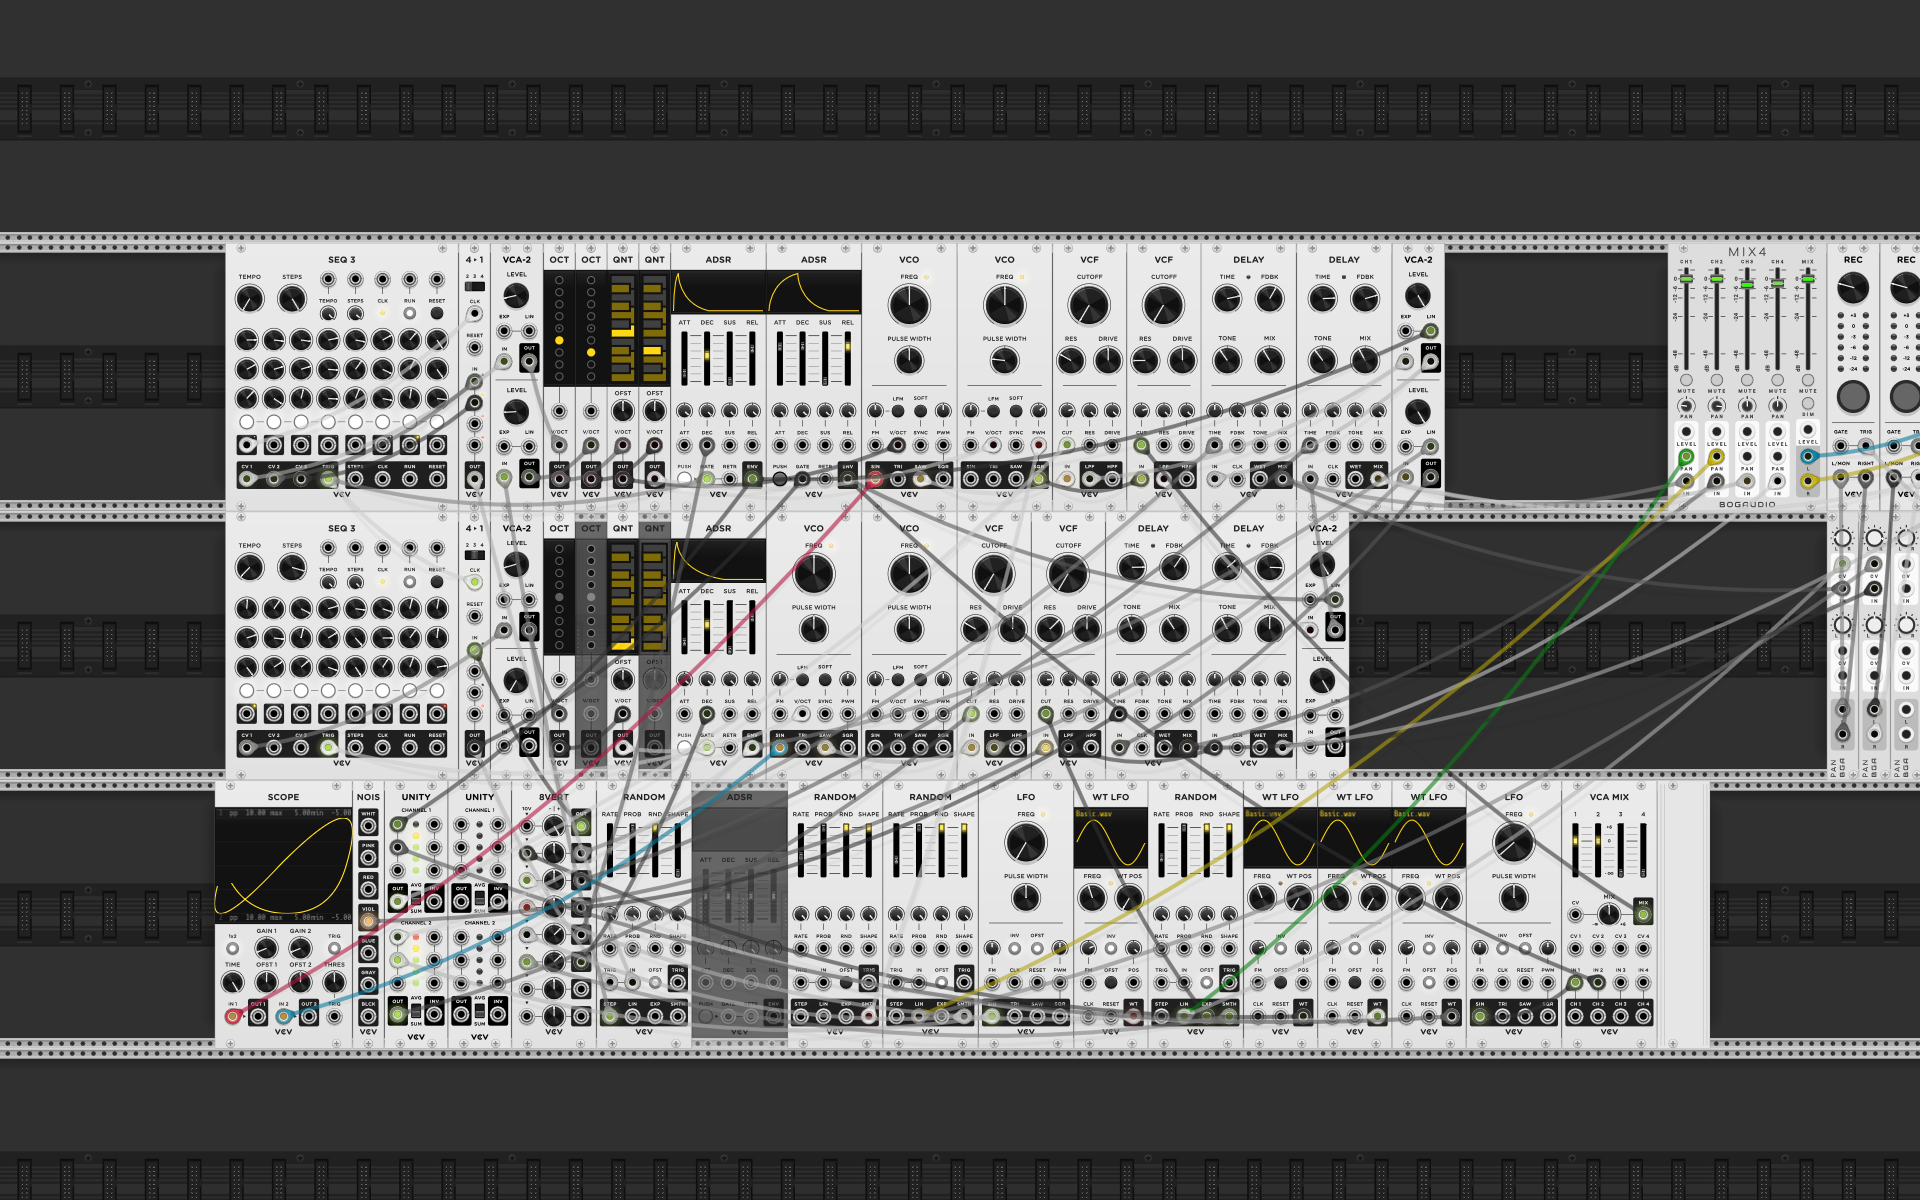Screen dimensions: 1920x1200
Task: Click the MIX4 CH2 PAN knob
Action: coord(1717,406)
